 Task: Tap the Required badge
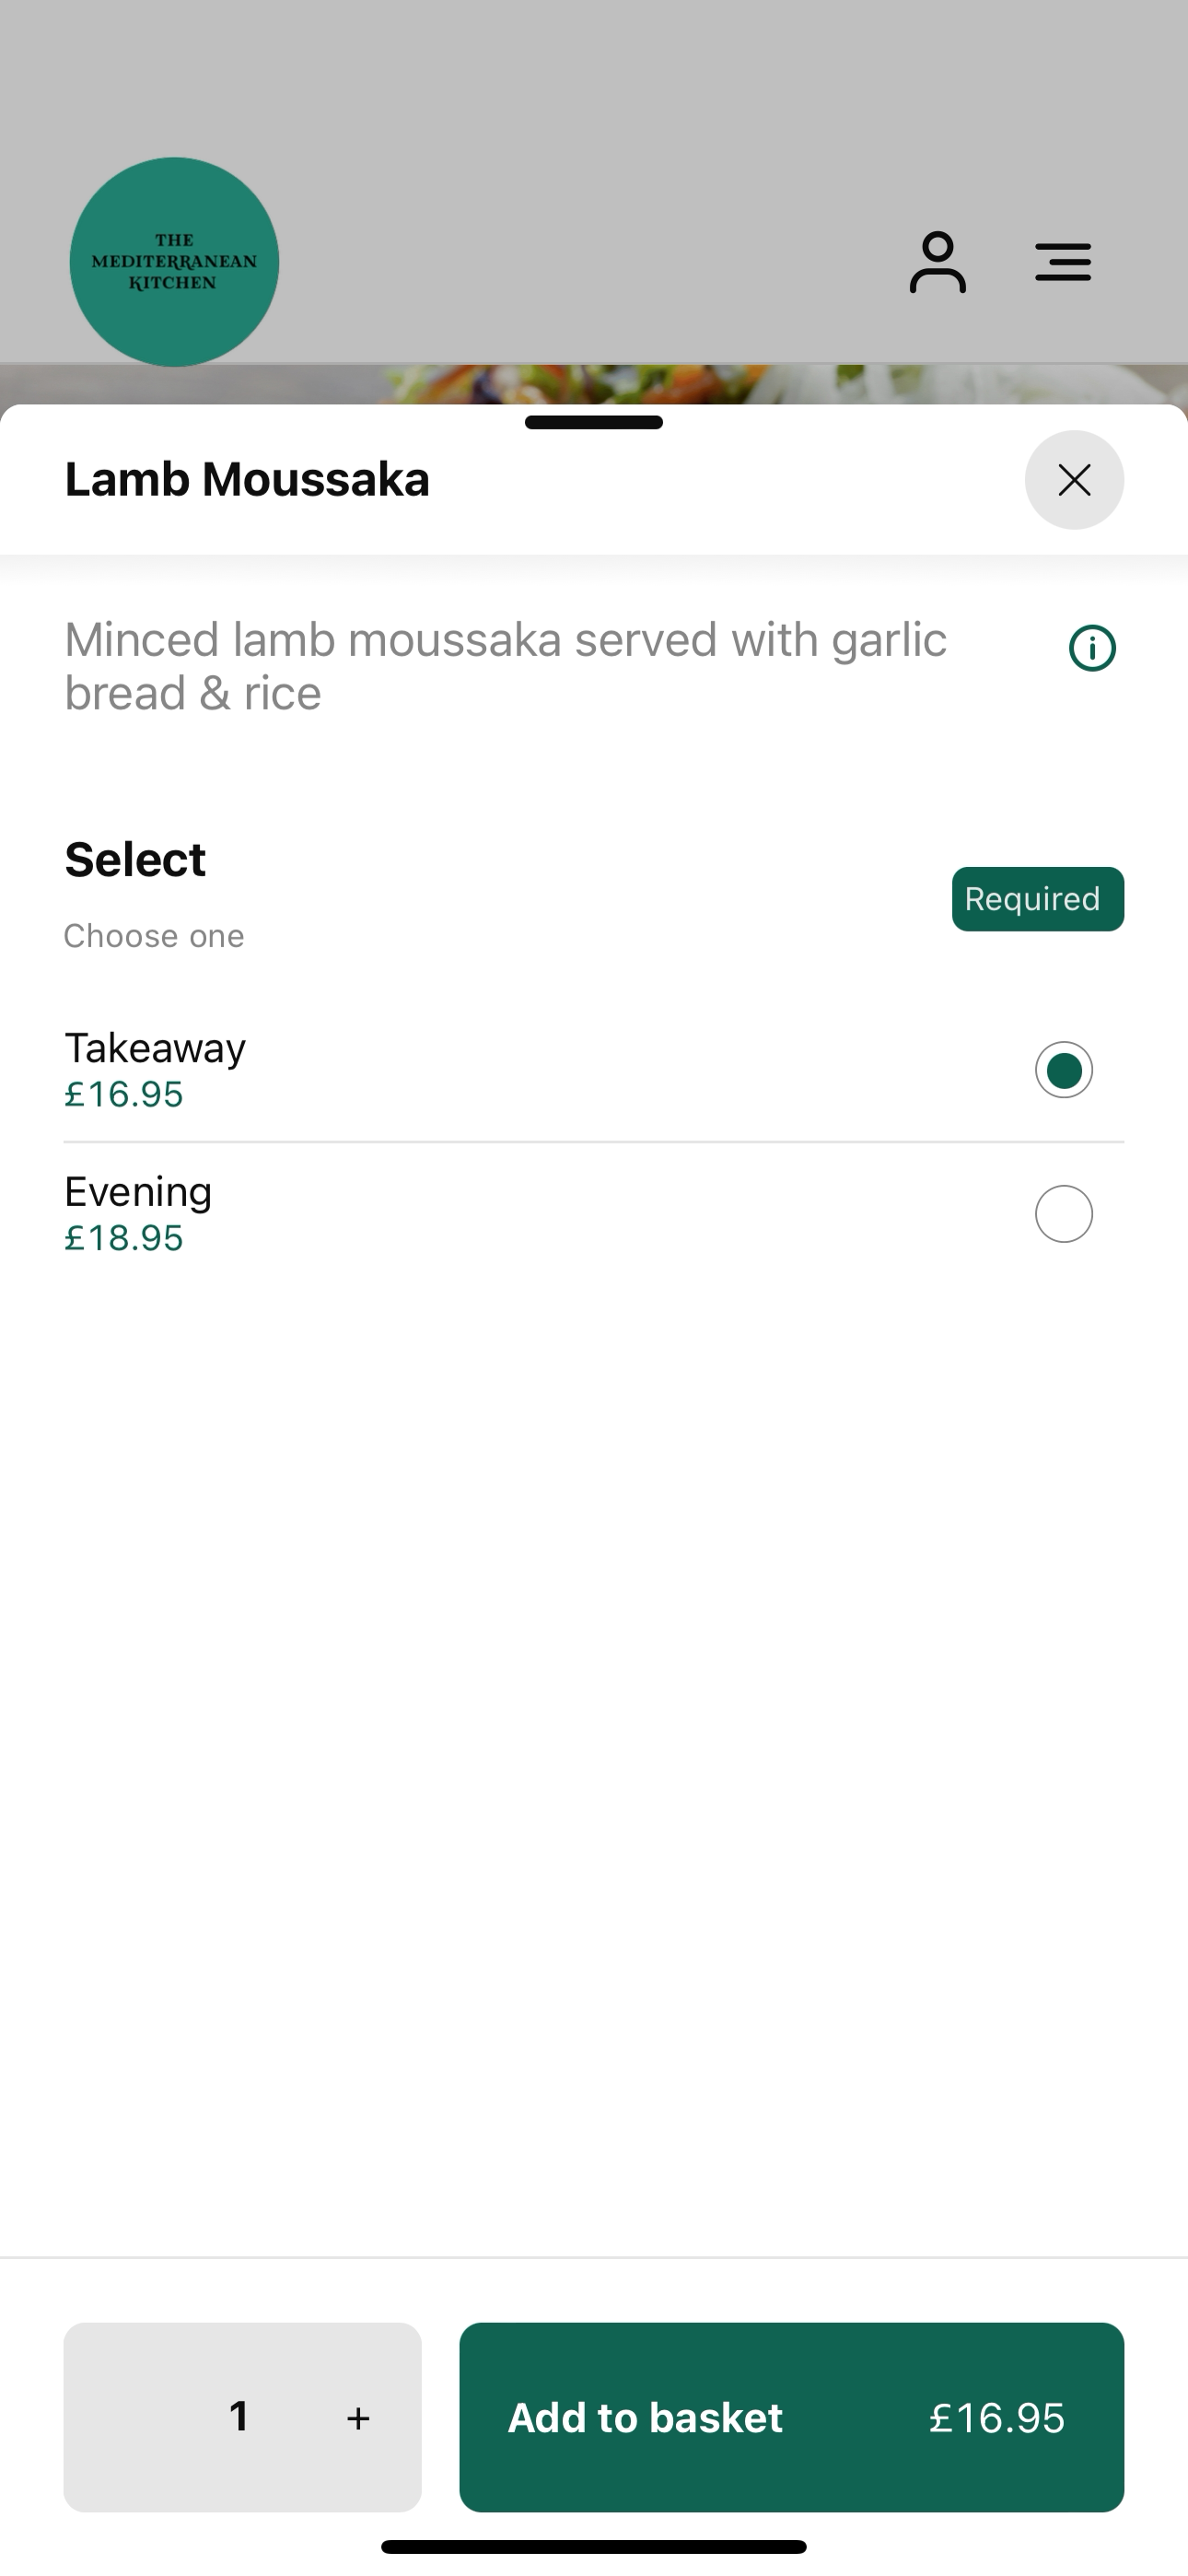1037,899
